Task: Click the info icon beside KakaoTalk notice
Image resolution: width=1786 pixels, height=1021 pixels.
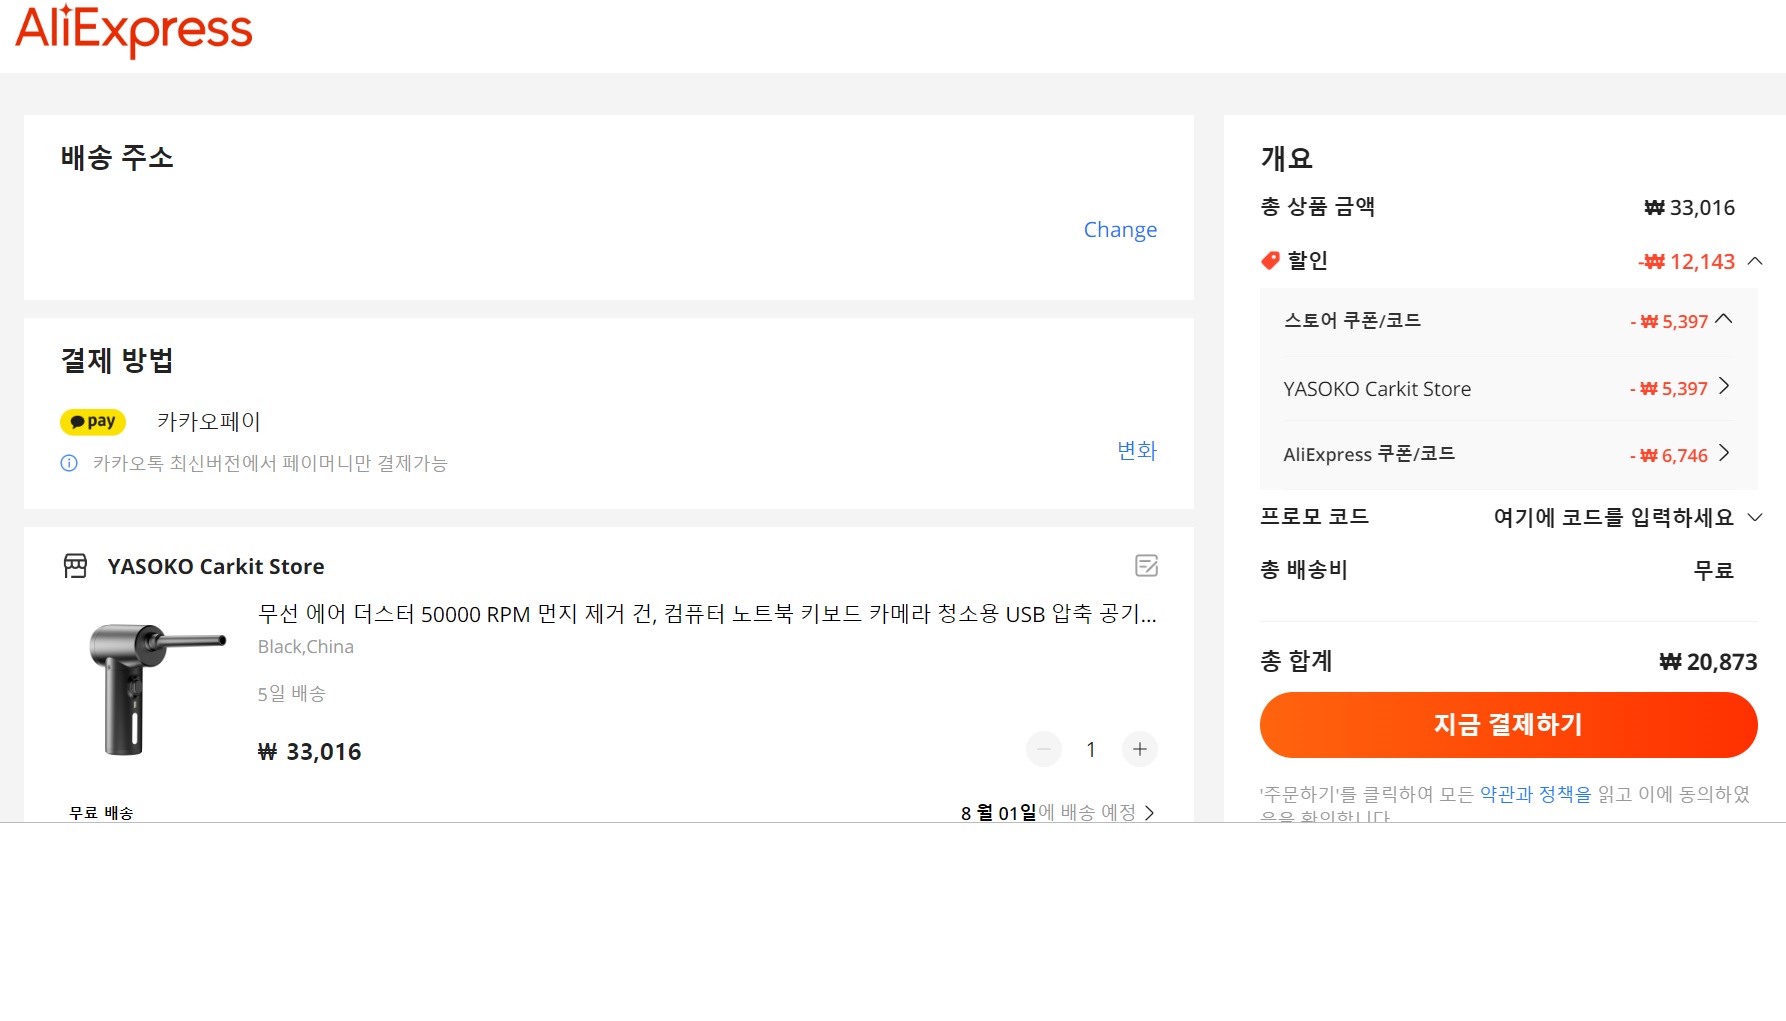Action: point(69,463)
